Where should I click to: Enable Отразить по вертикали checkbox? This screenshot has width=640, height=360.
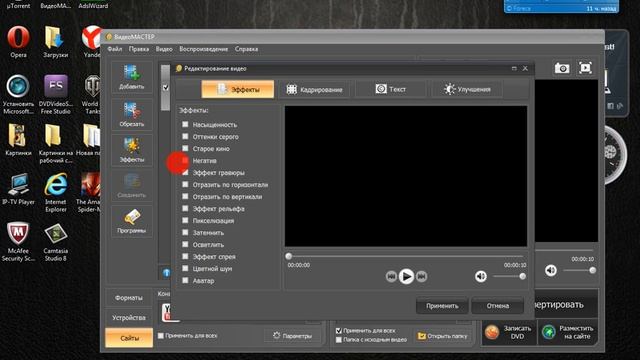tap(185, 196)
